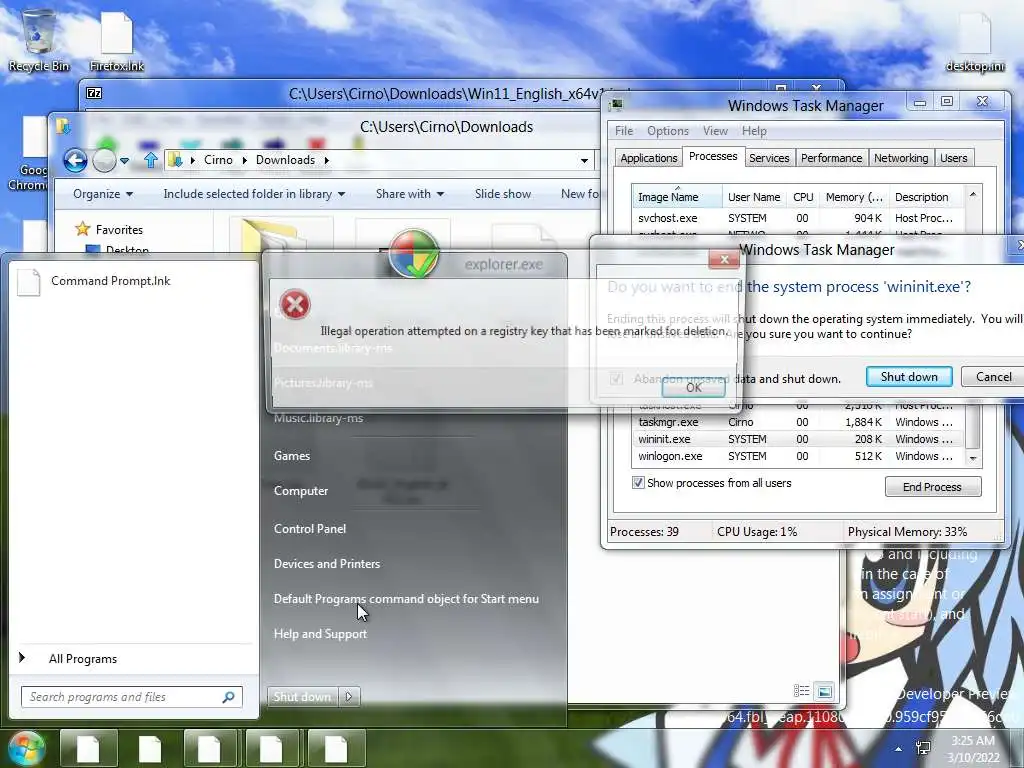Select the wininit.exe process row
Image resolution: width=1024 pixels, height=768 pixels.
[799, 440]
